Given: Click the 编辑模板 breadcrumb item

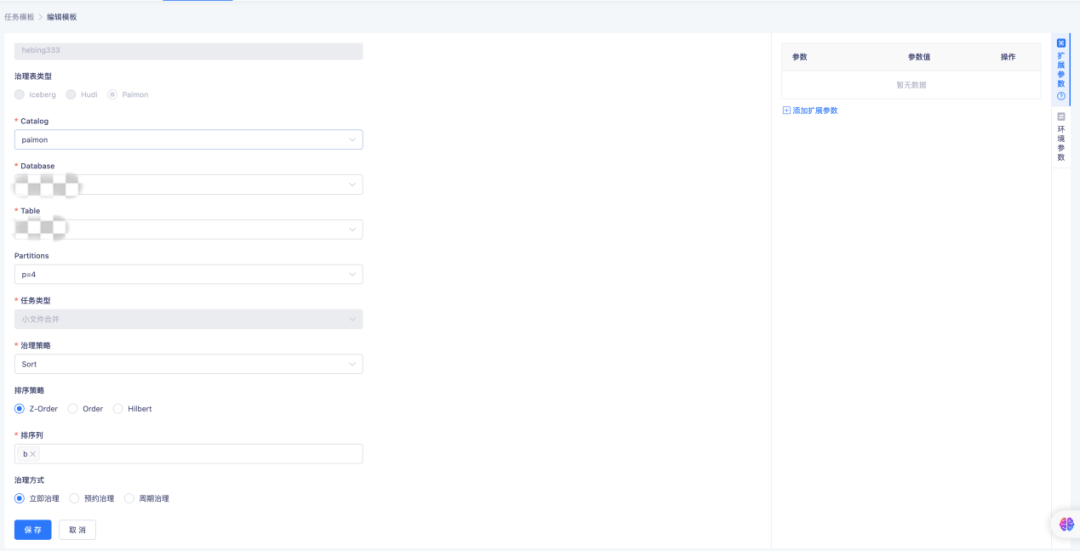Looking at the screenshot, I should (x=62, y=17).
